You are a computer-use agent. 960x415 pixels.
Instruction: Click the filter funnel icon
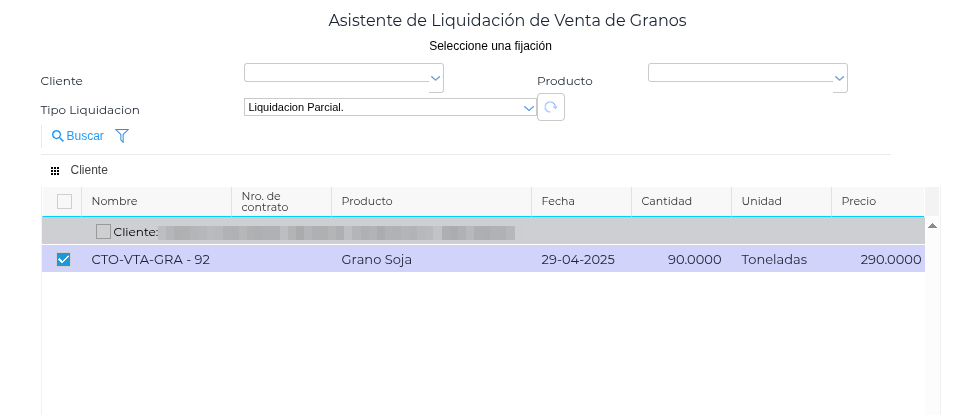[122, 135]
